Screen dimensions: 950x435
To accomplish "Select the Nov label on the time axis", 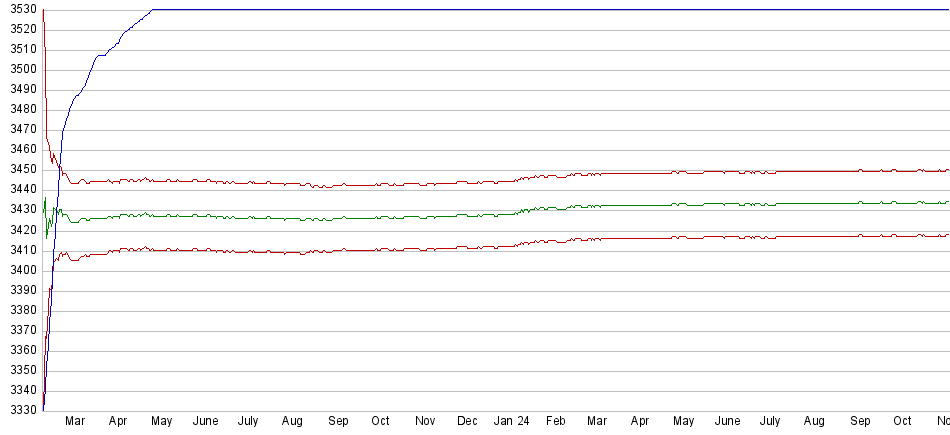I will [425, 422].
